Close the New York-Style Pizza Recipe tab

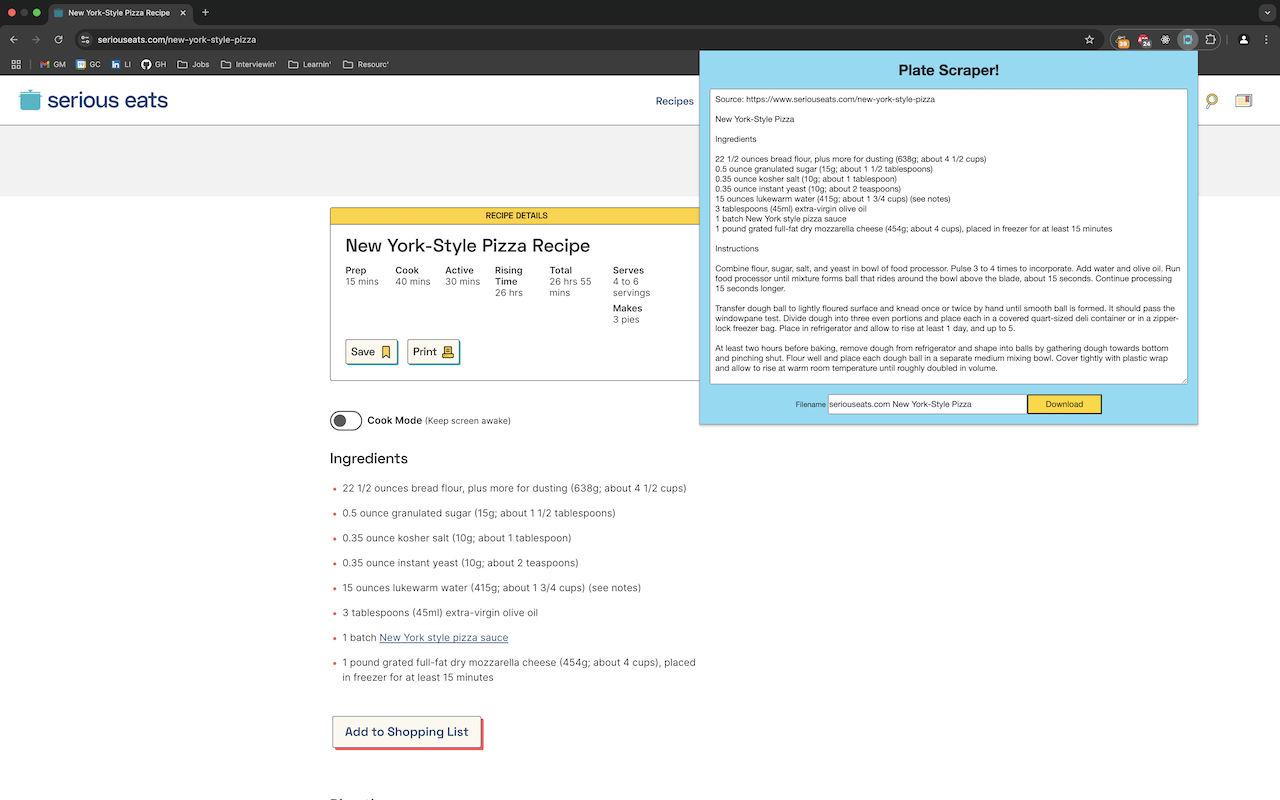coord(183,13)
